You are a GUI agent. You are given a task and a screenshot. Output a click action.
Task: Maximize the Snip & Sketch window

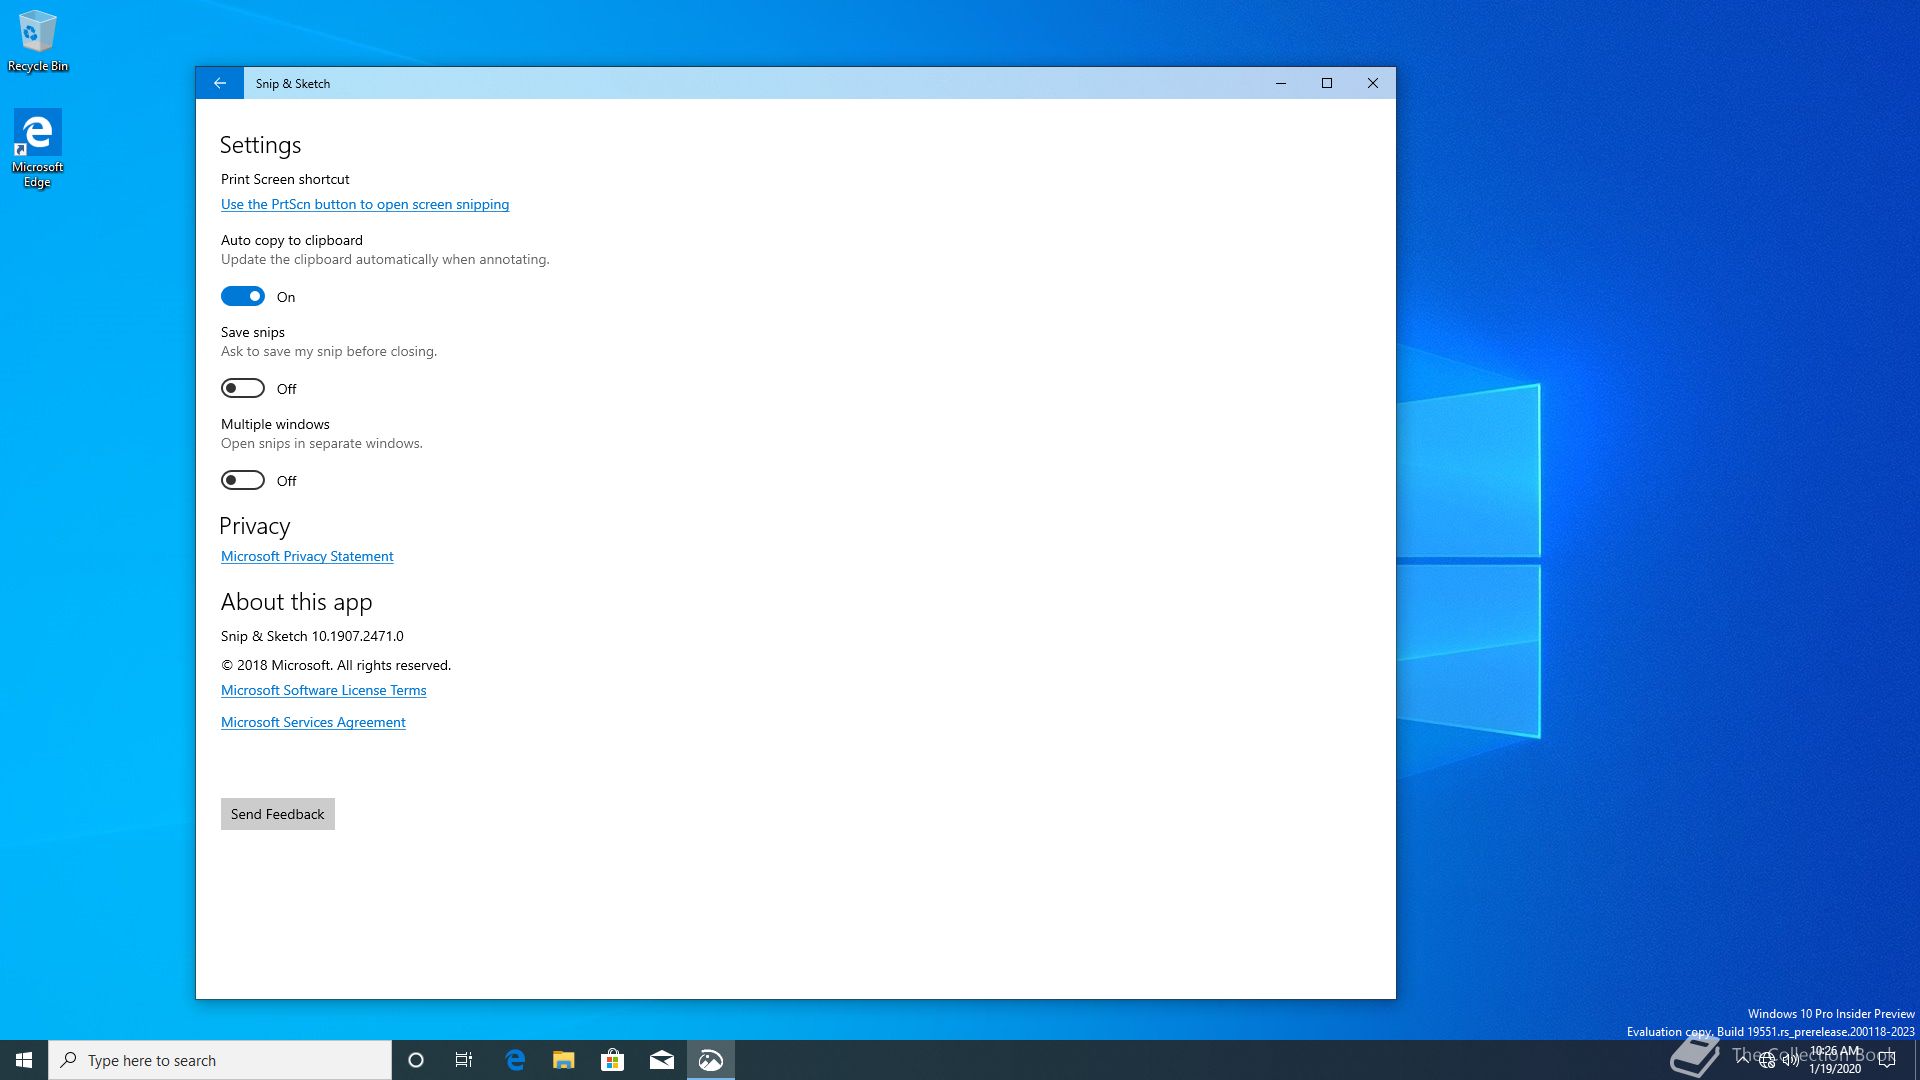(1327, 83)
